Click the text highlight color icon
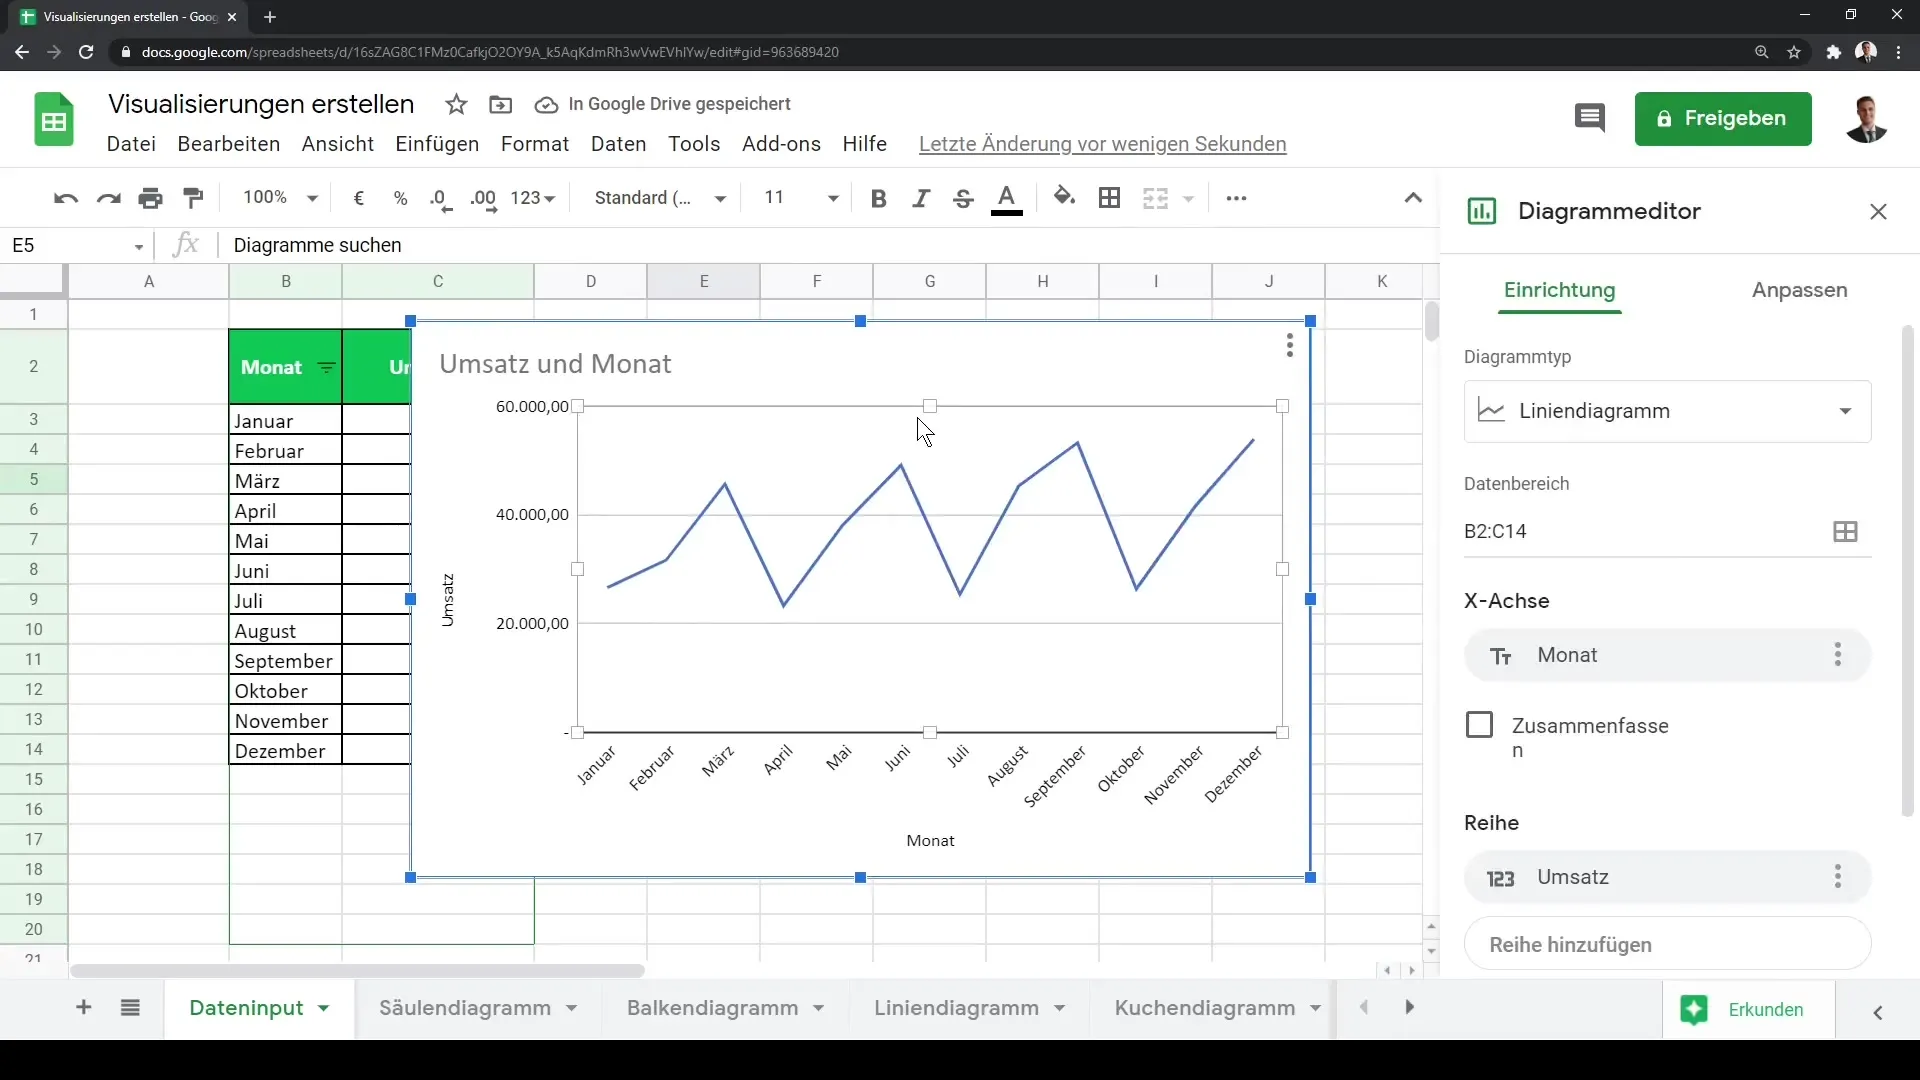This screenshot has width=1920, height=1080. (x=1064, y=198)
